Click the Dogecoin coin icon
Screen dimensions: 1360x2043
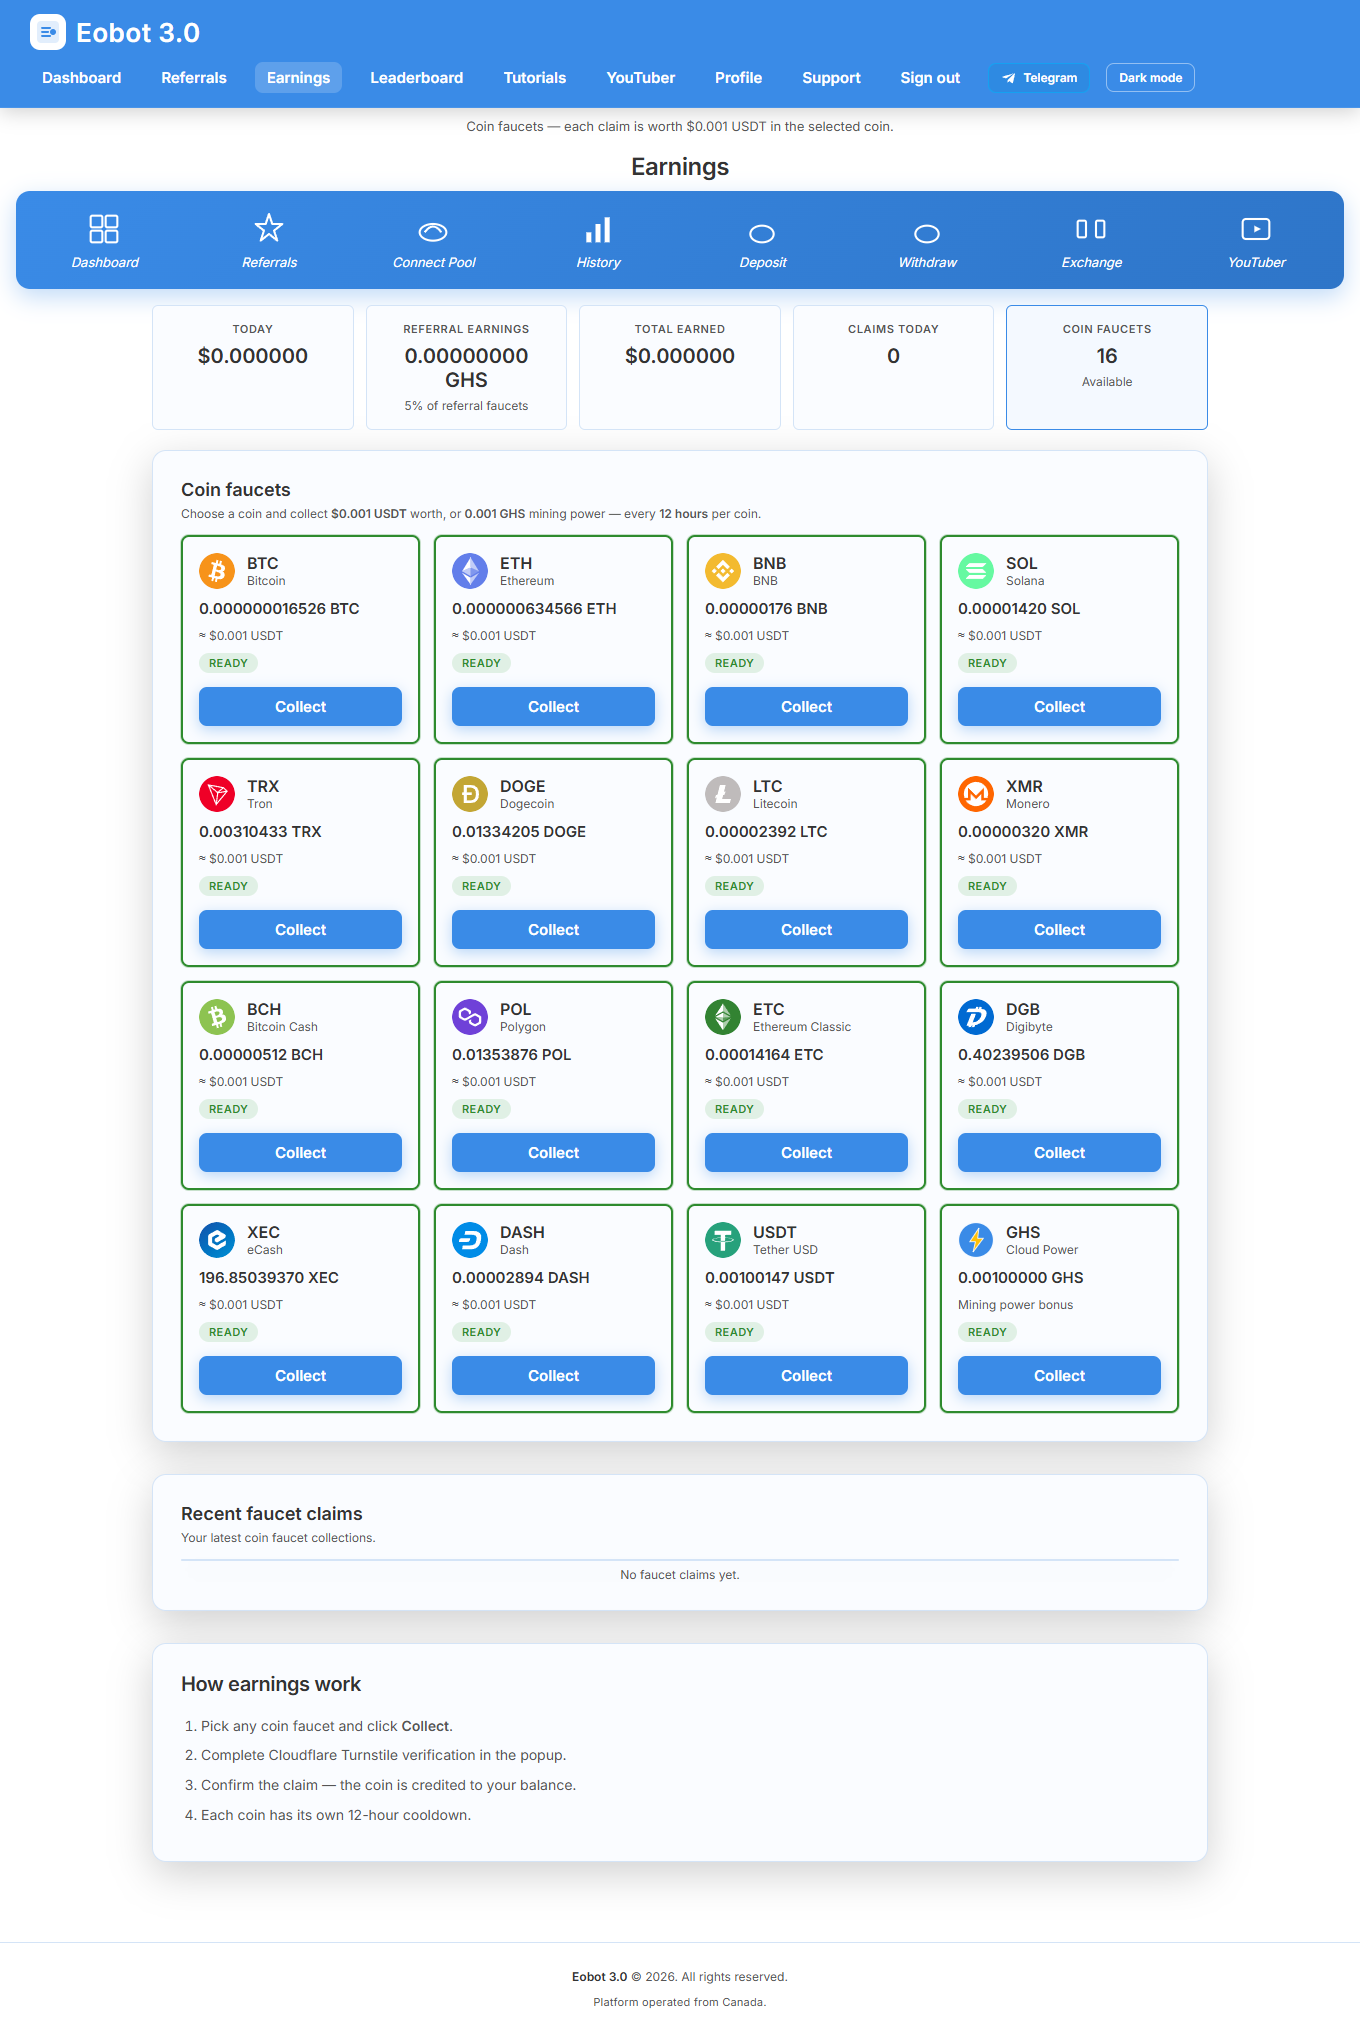(x=470, y=794)
